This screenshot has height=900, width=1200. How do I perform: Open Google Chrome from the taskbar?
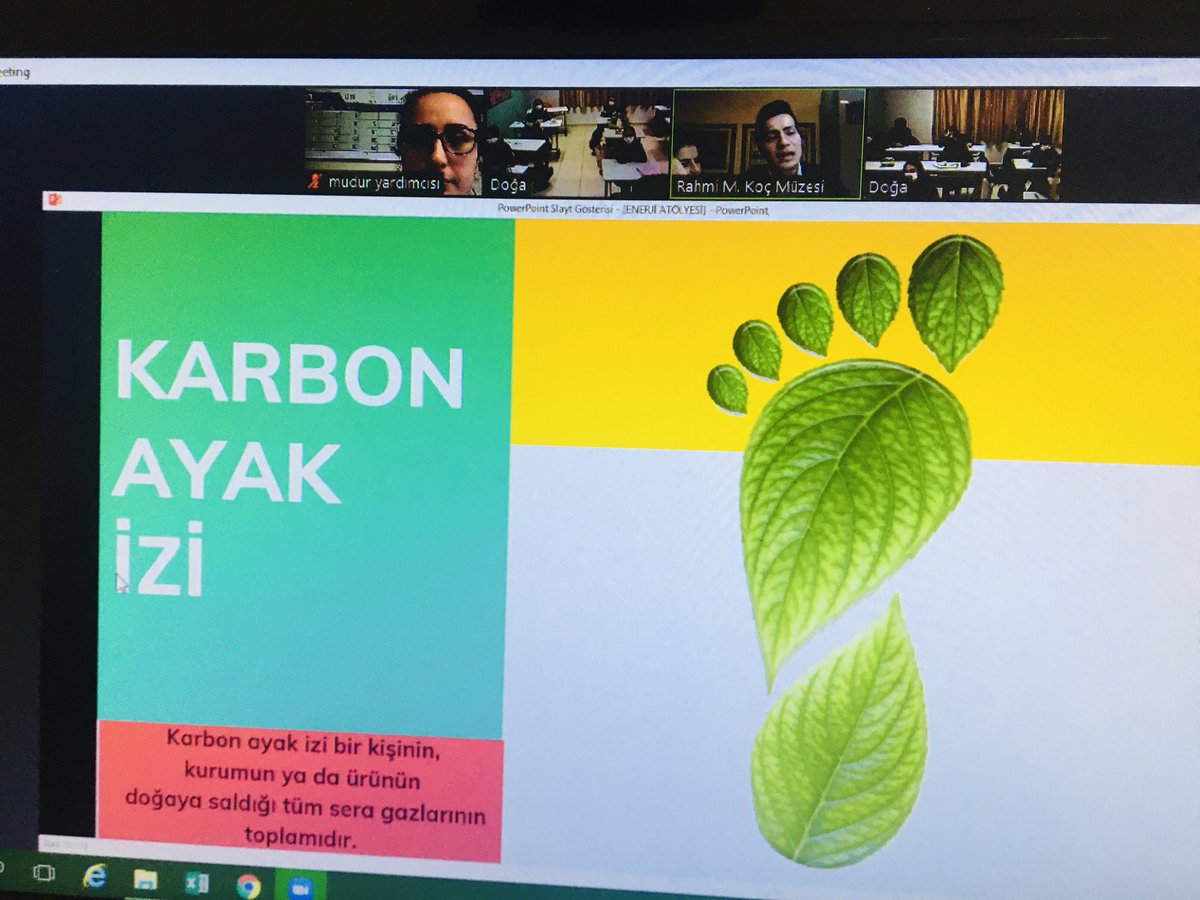coord(248,886)
